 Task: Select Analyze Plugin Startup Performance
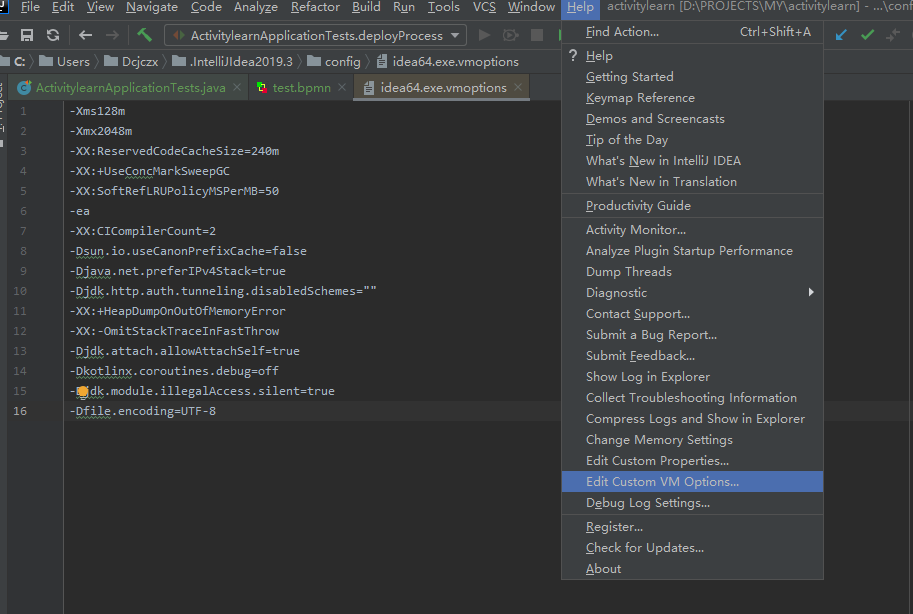pos(692,250)
